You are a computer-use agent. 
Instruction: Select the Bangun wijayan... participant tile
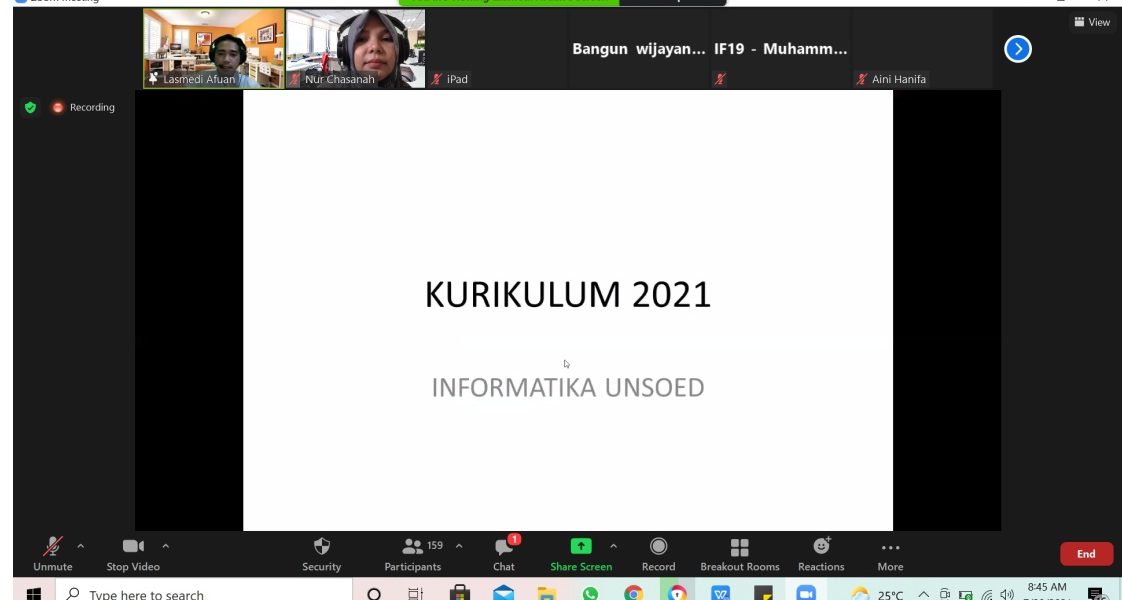coord(639,49)
